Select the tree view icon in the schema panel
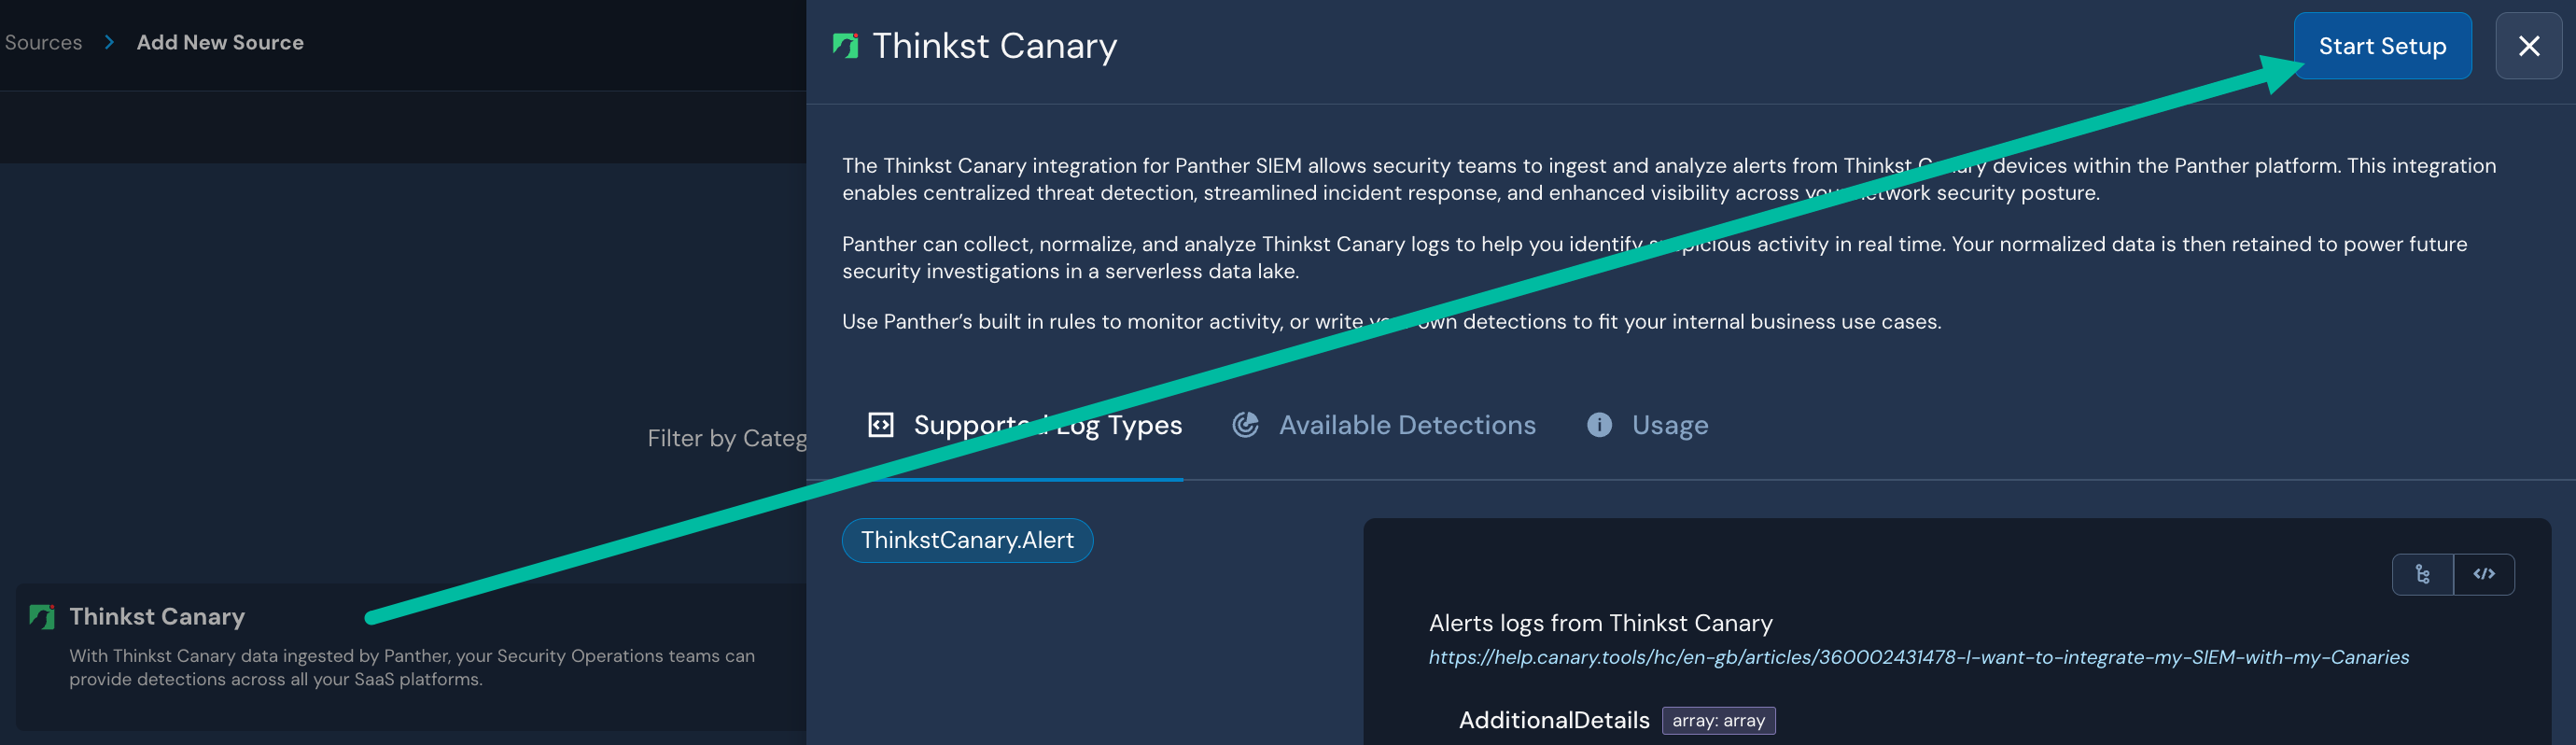Viewport: 2576px width, 745px height. click(x=2422, y=574)
